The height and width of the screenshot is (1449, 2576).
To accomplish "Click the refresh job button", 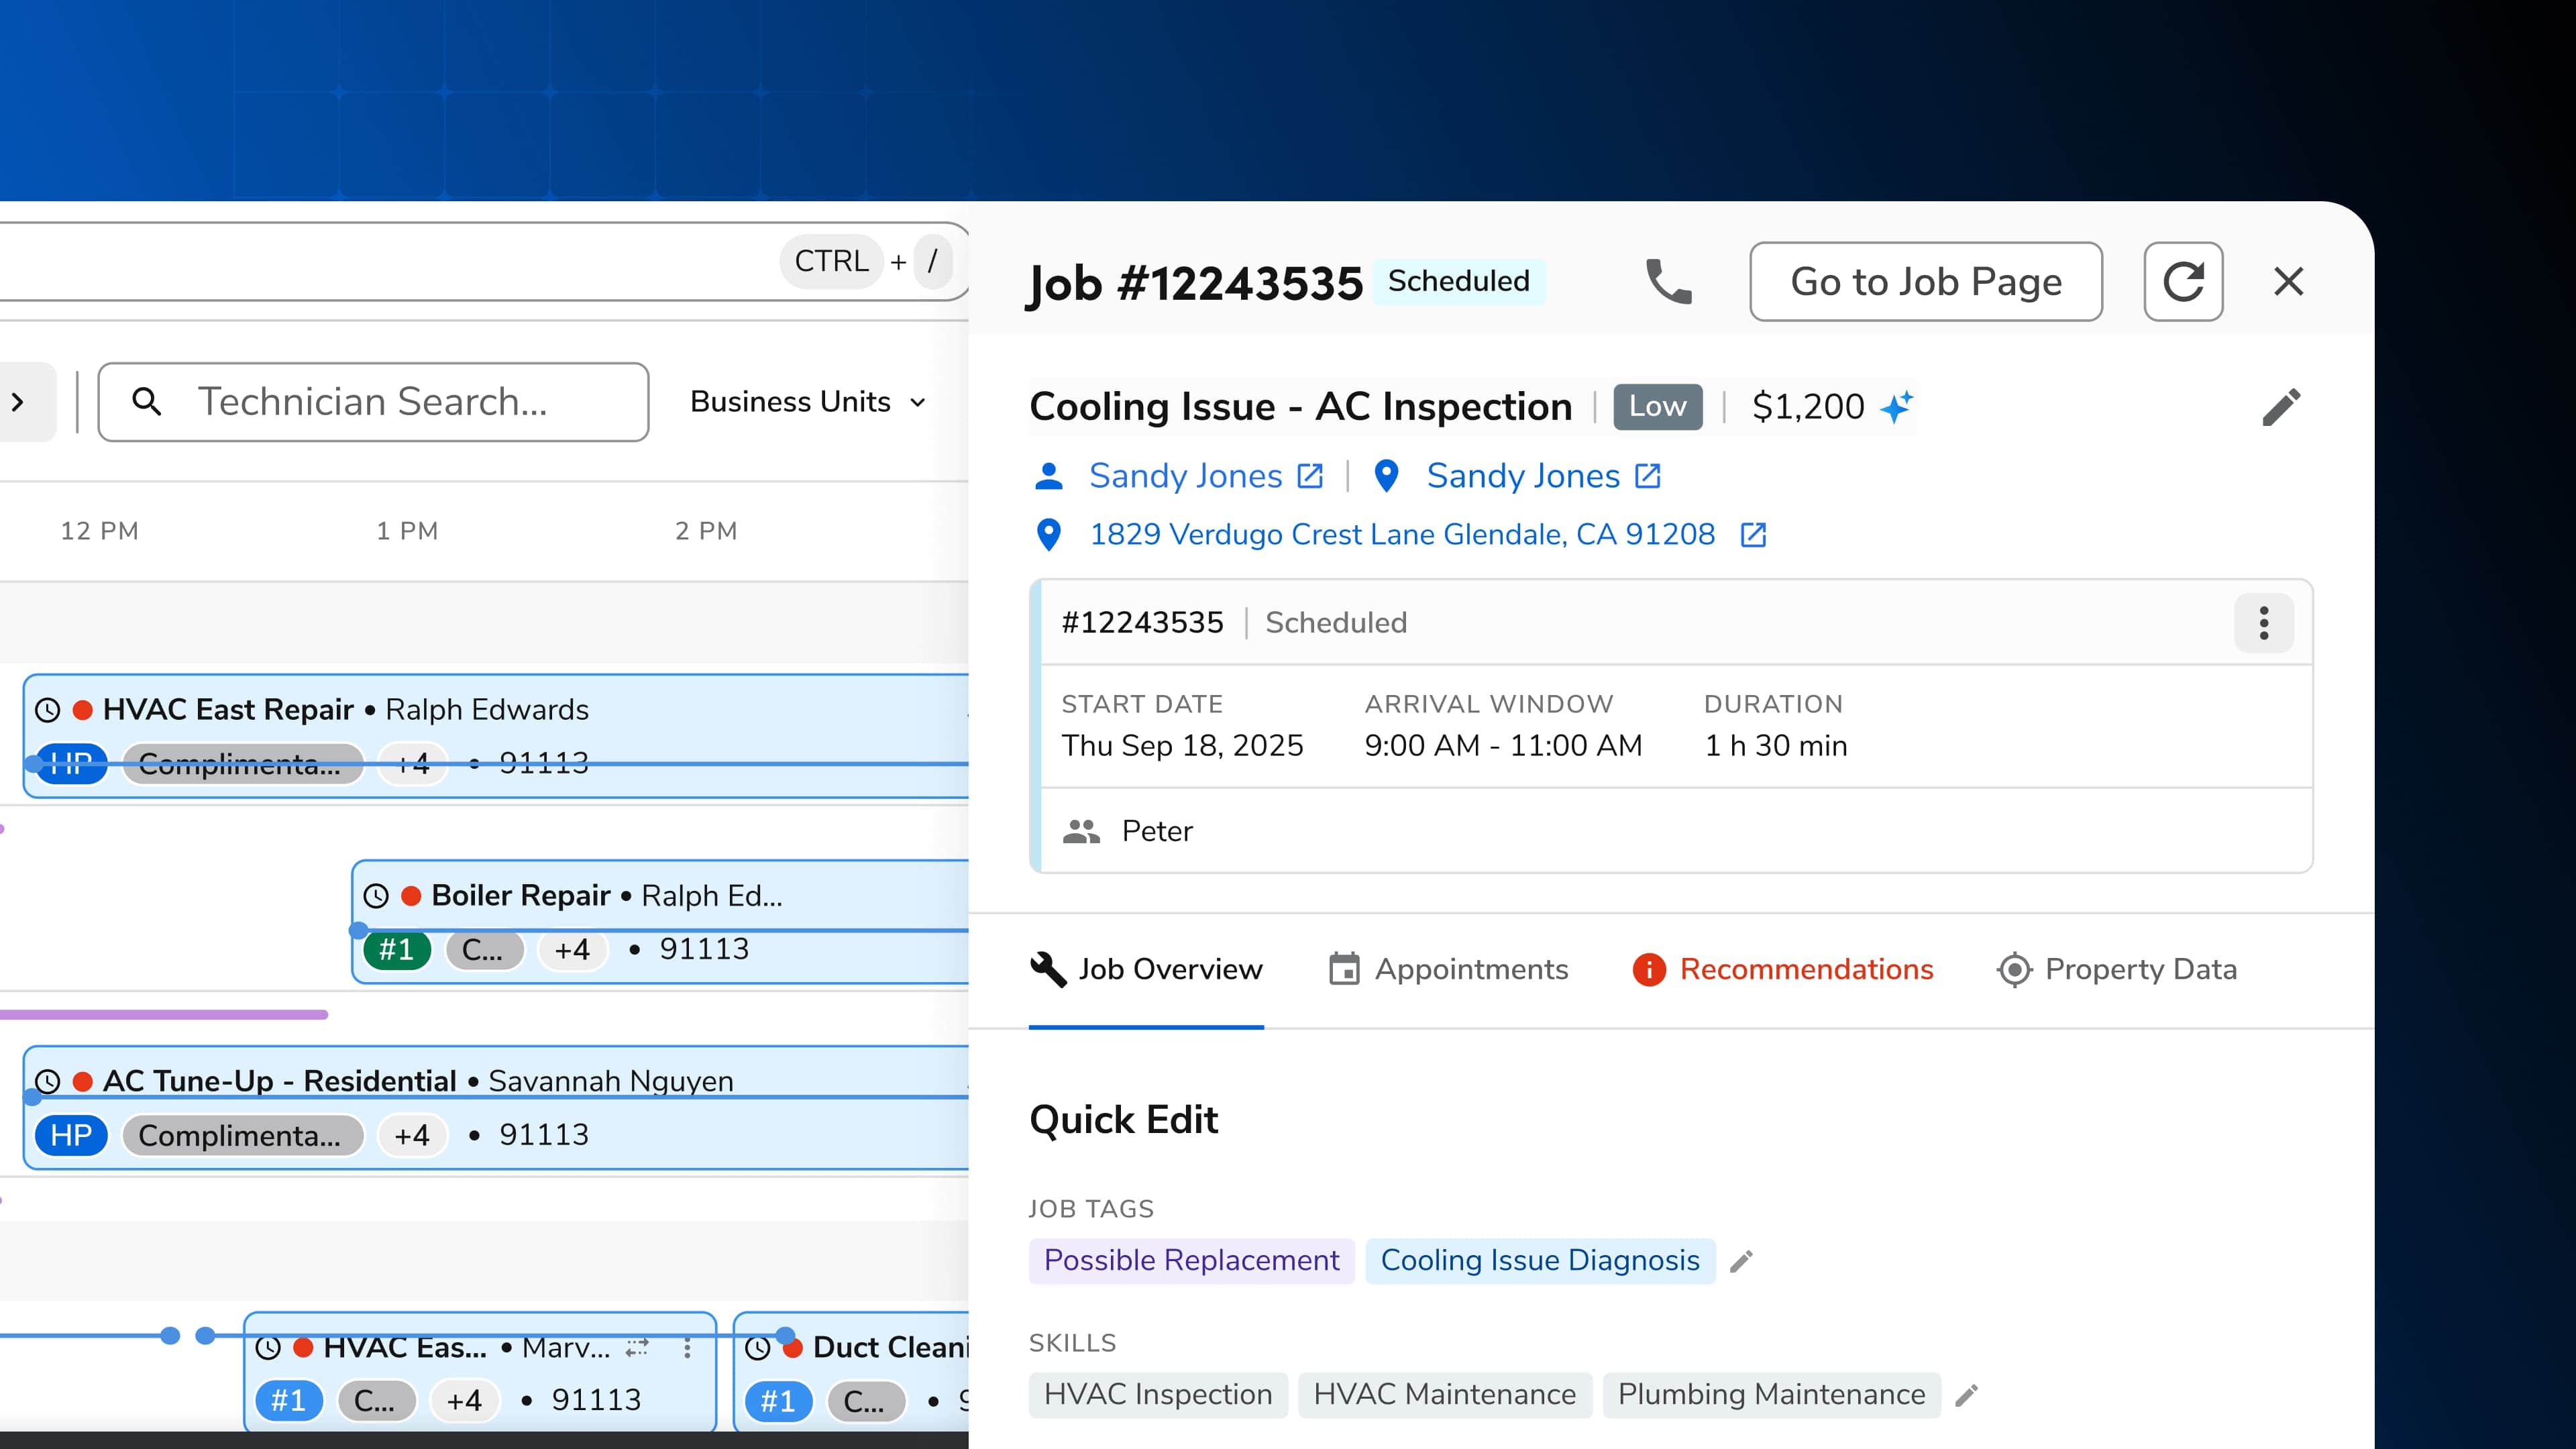I will (2183, 281).
